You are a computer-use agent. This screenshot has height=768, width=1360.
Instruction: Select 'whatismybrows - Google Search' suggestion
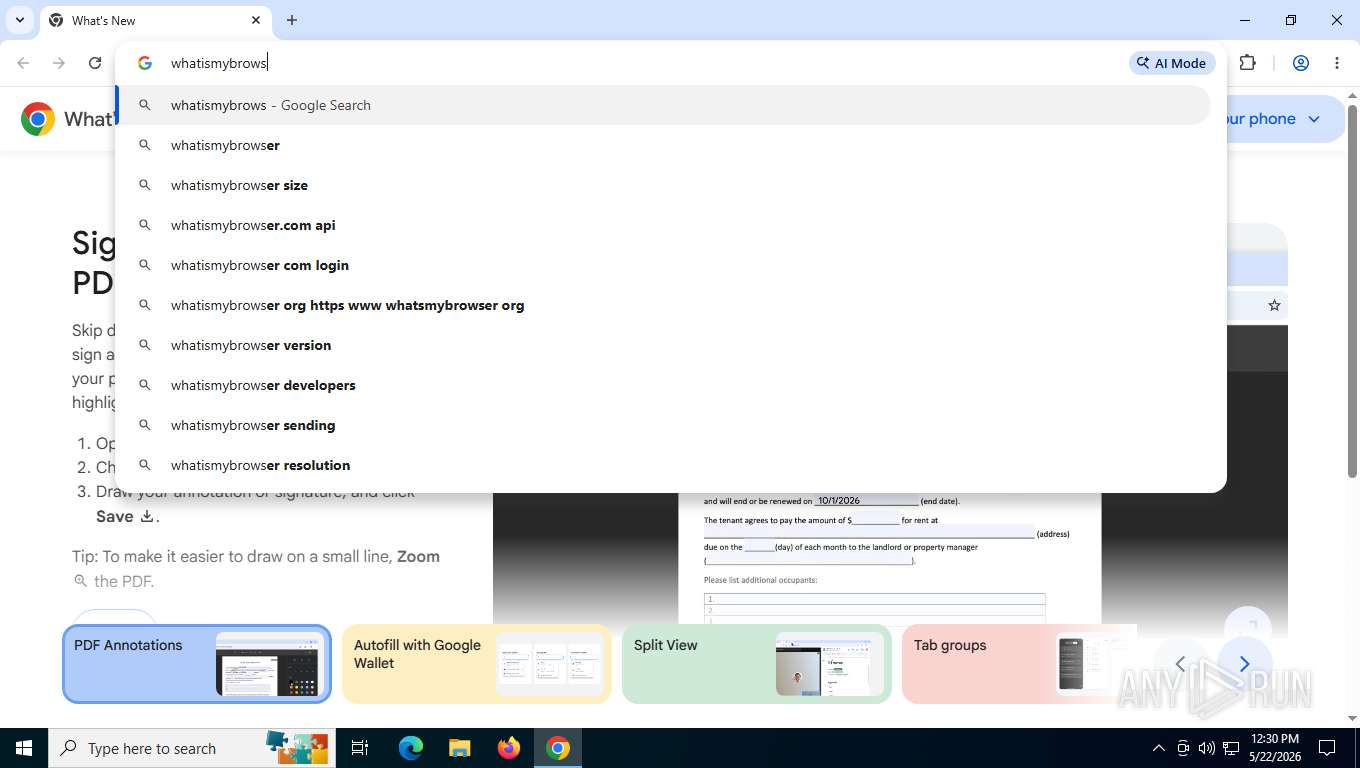point(664,105)
